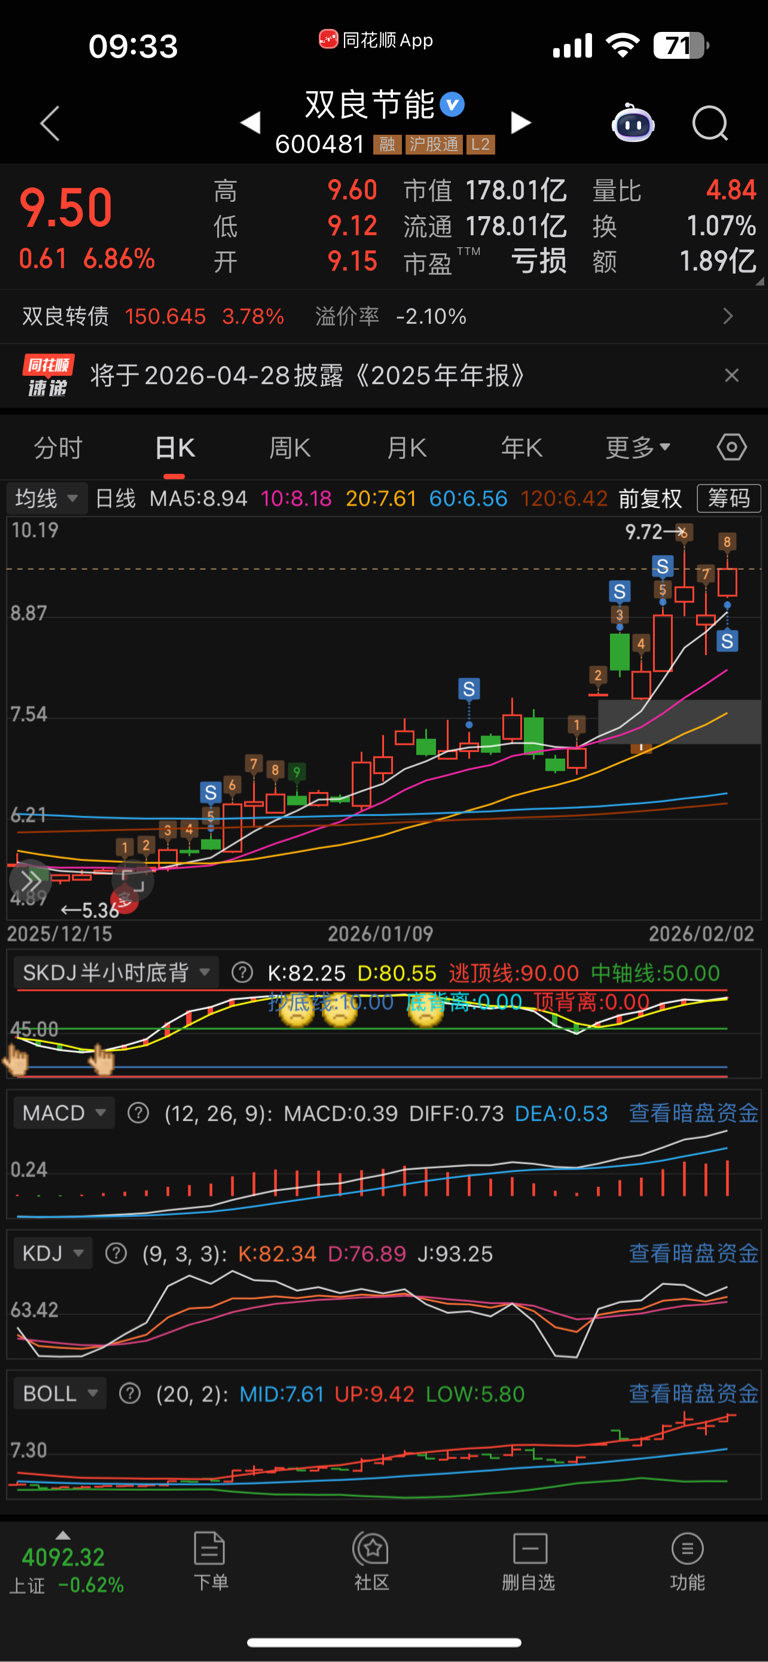This screenshot has width=768, height=1662.
Task: Expand the index bar up arrow
Action: click(63, 1535)
